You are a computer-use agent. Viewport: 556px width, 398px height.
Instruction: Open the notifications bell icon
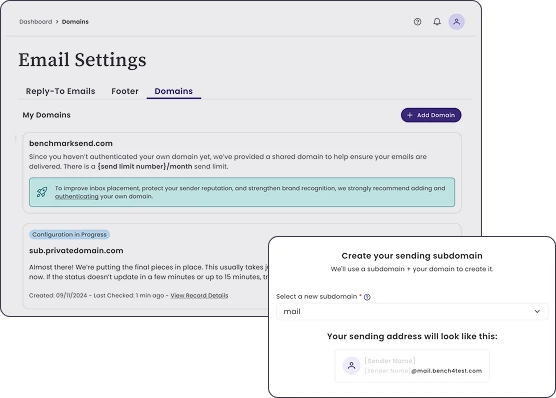click(x=437, y=22)
